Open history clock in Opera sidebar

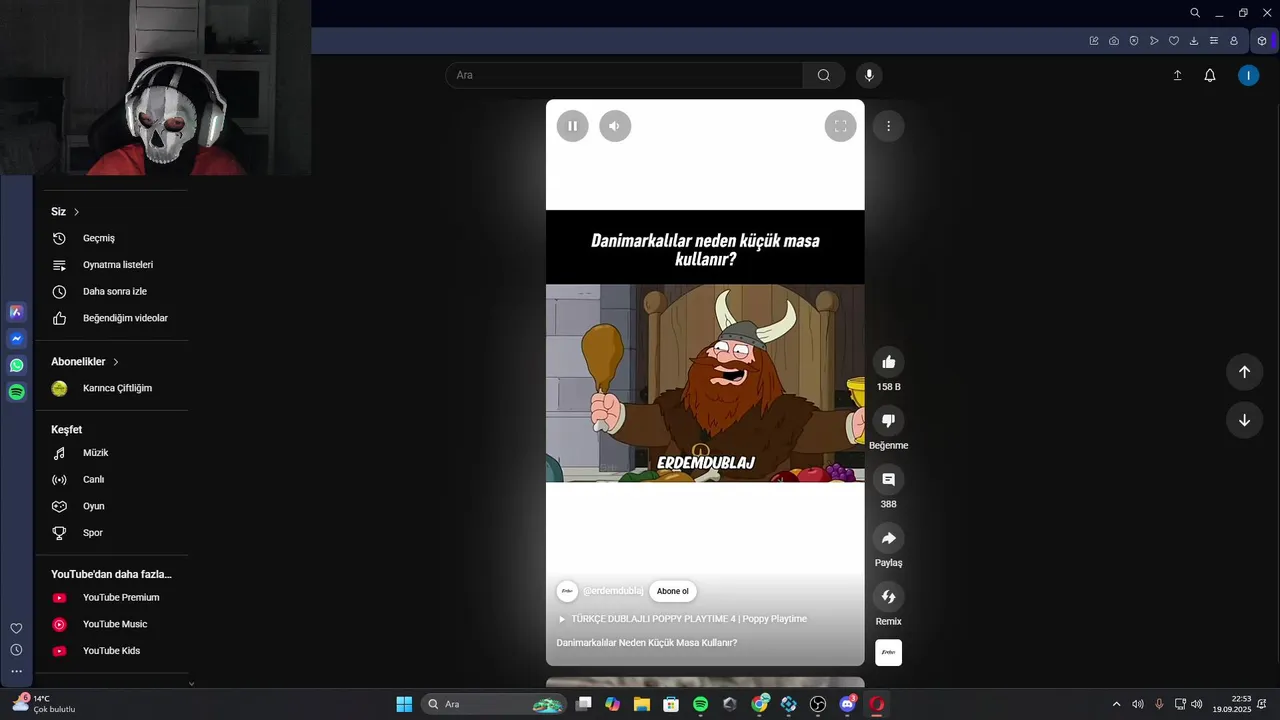[x=16, y=650]
